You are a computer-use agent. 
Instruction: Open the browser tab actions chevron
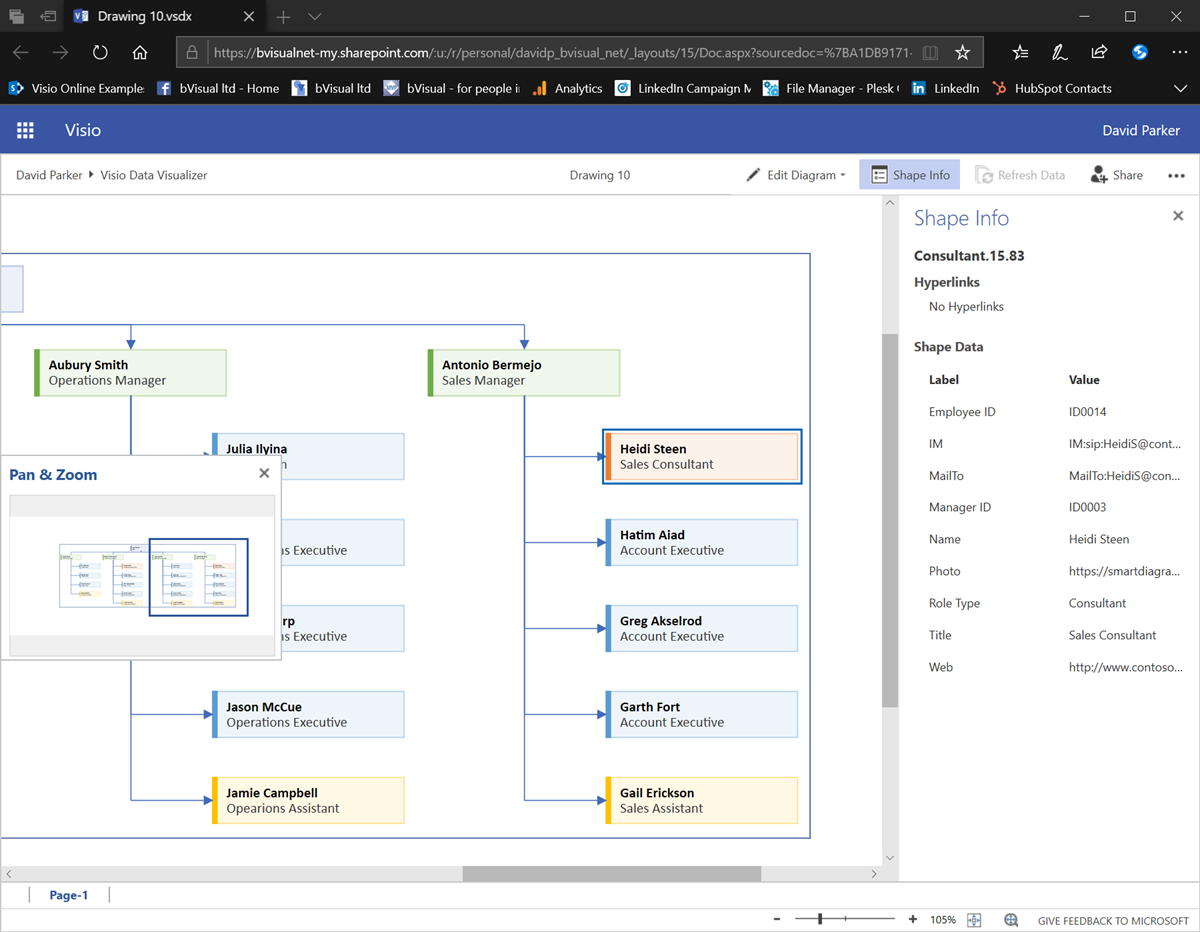tap(314, 16)
